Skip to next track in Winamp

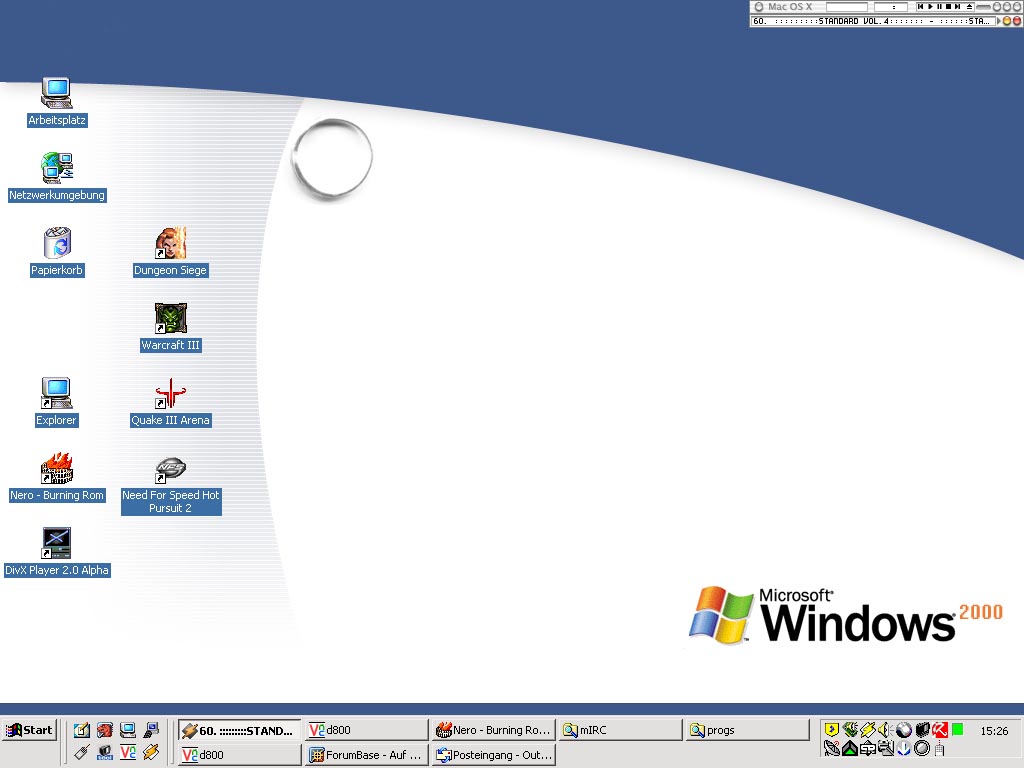pyautogui.click(x=957, y=7)
